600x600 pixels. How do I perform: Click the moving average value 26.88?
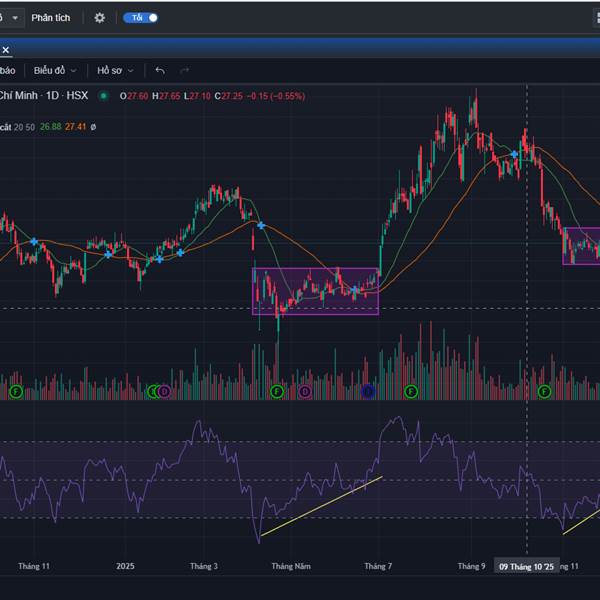(50, 127)
